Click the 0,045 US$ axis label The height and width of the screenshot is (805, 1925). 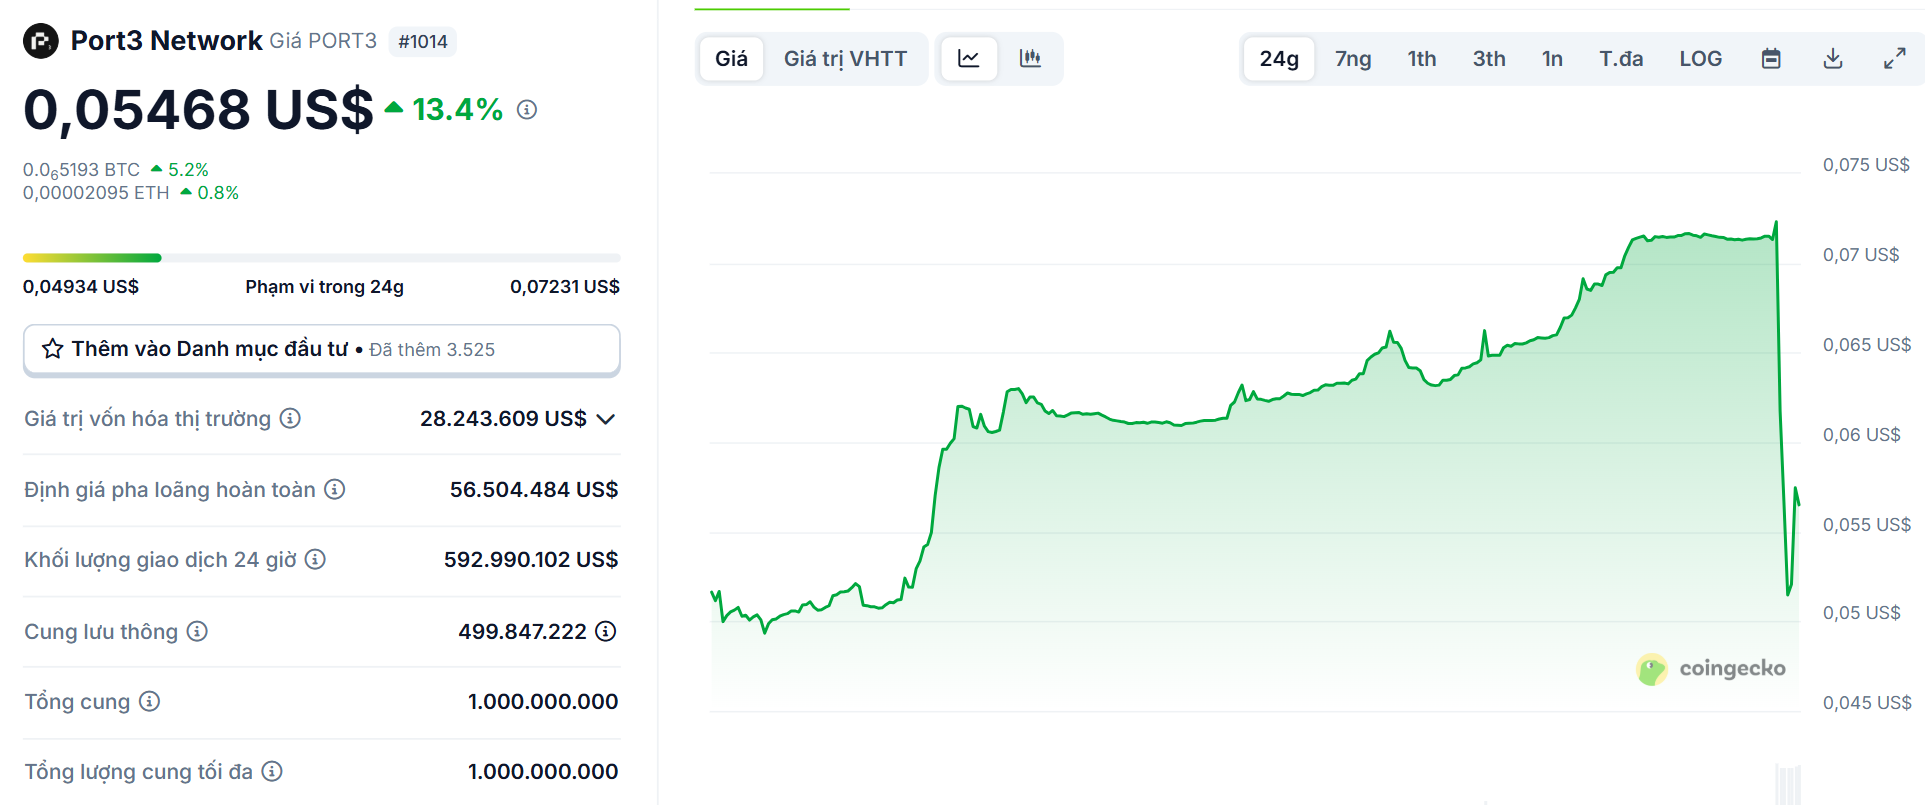point(1867,702)
